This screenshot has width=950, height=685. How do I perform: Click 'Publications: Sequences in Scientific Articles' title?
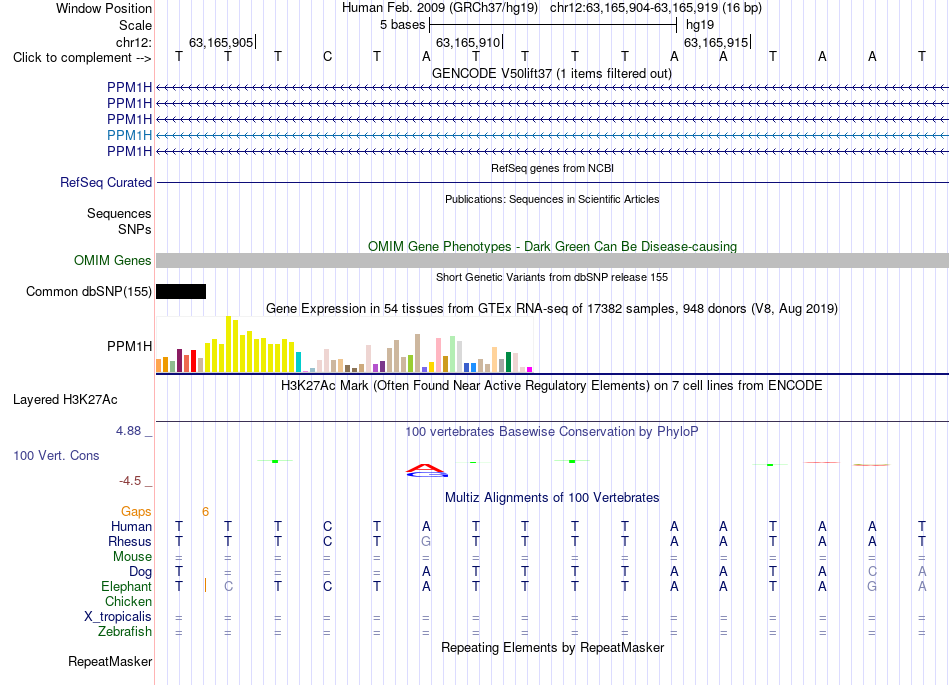pyautogui.click(x=552, y=199)
